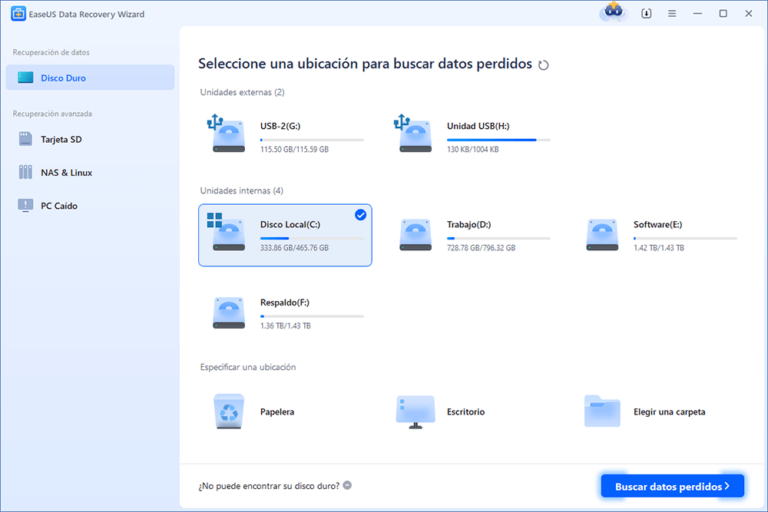Click the Respaldo(F:) usage bar
768x512 pixels.
tap(312, 316)
